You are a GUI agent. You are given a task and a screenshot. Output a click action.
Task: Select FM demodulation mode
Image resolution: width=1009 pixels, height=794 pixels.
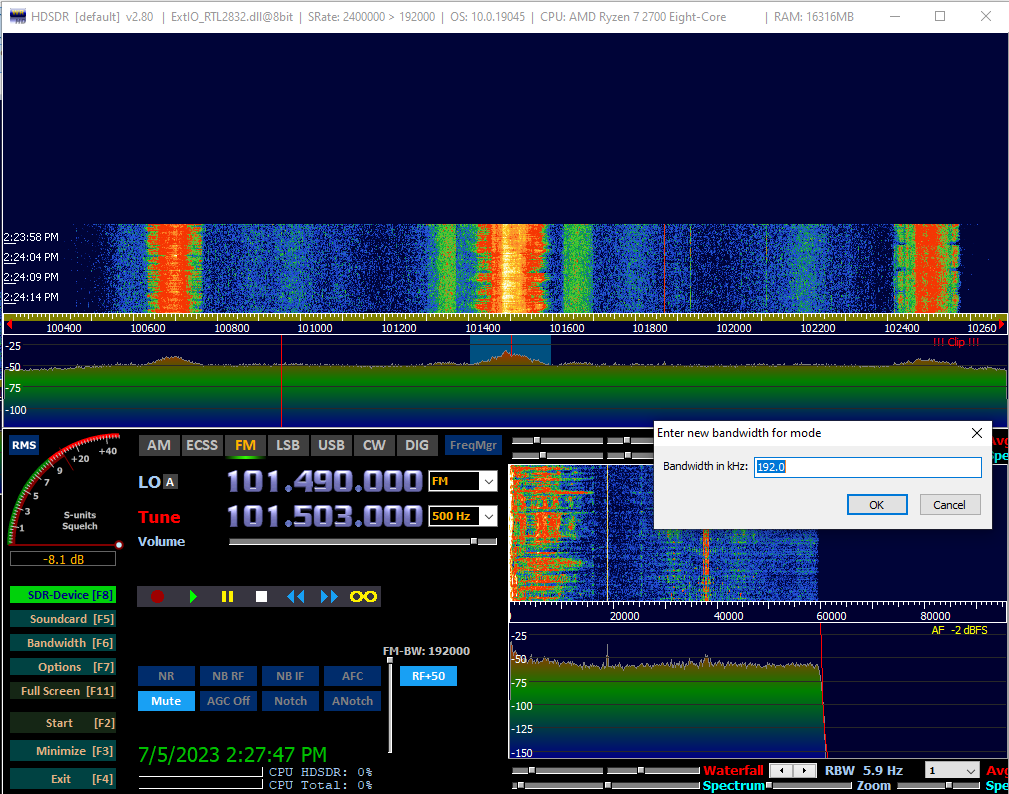pyautogui.click(x=245, y=445)
